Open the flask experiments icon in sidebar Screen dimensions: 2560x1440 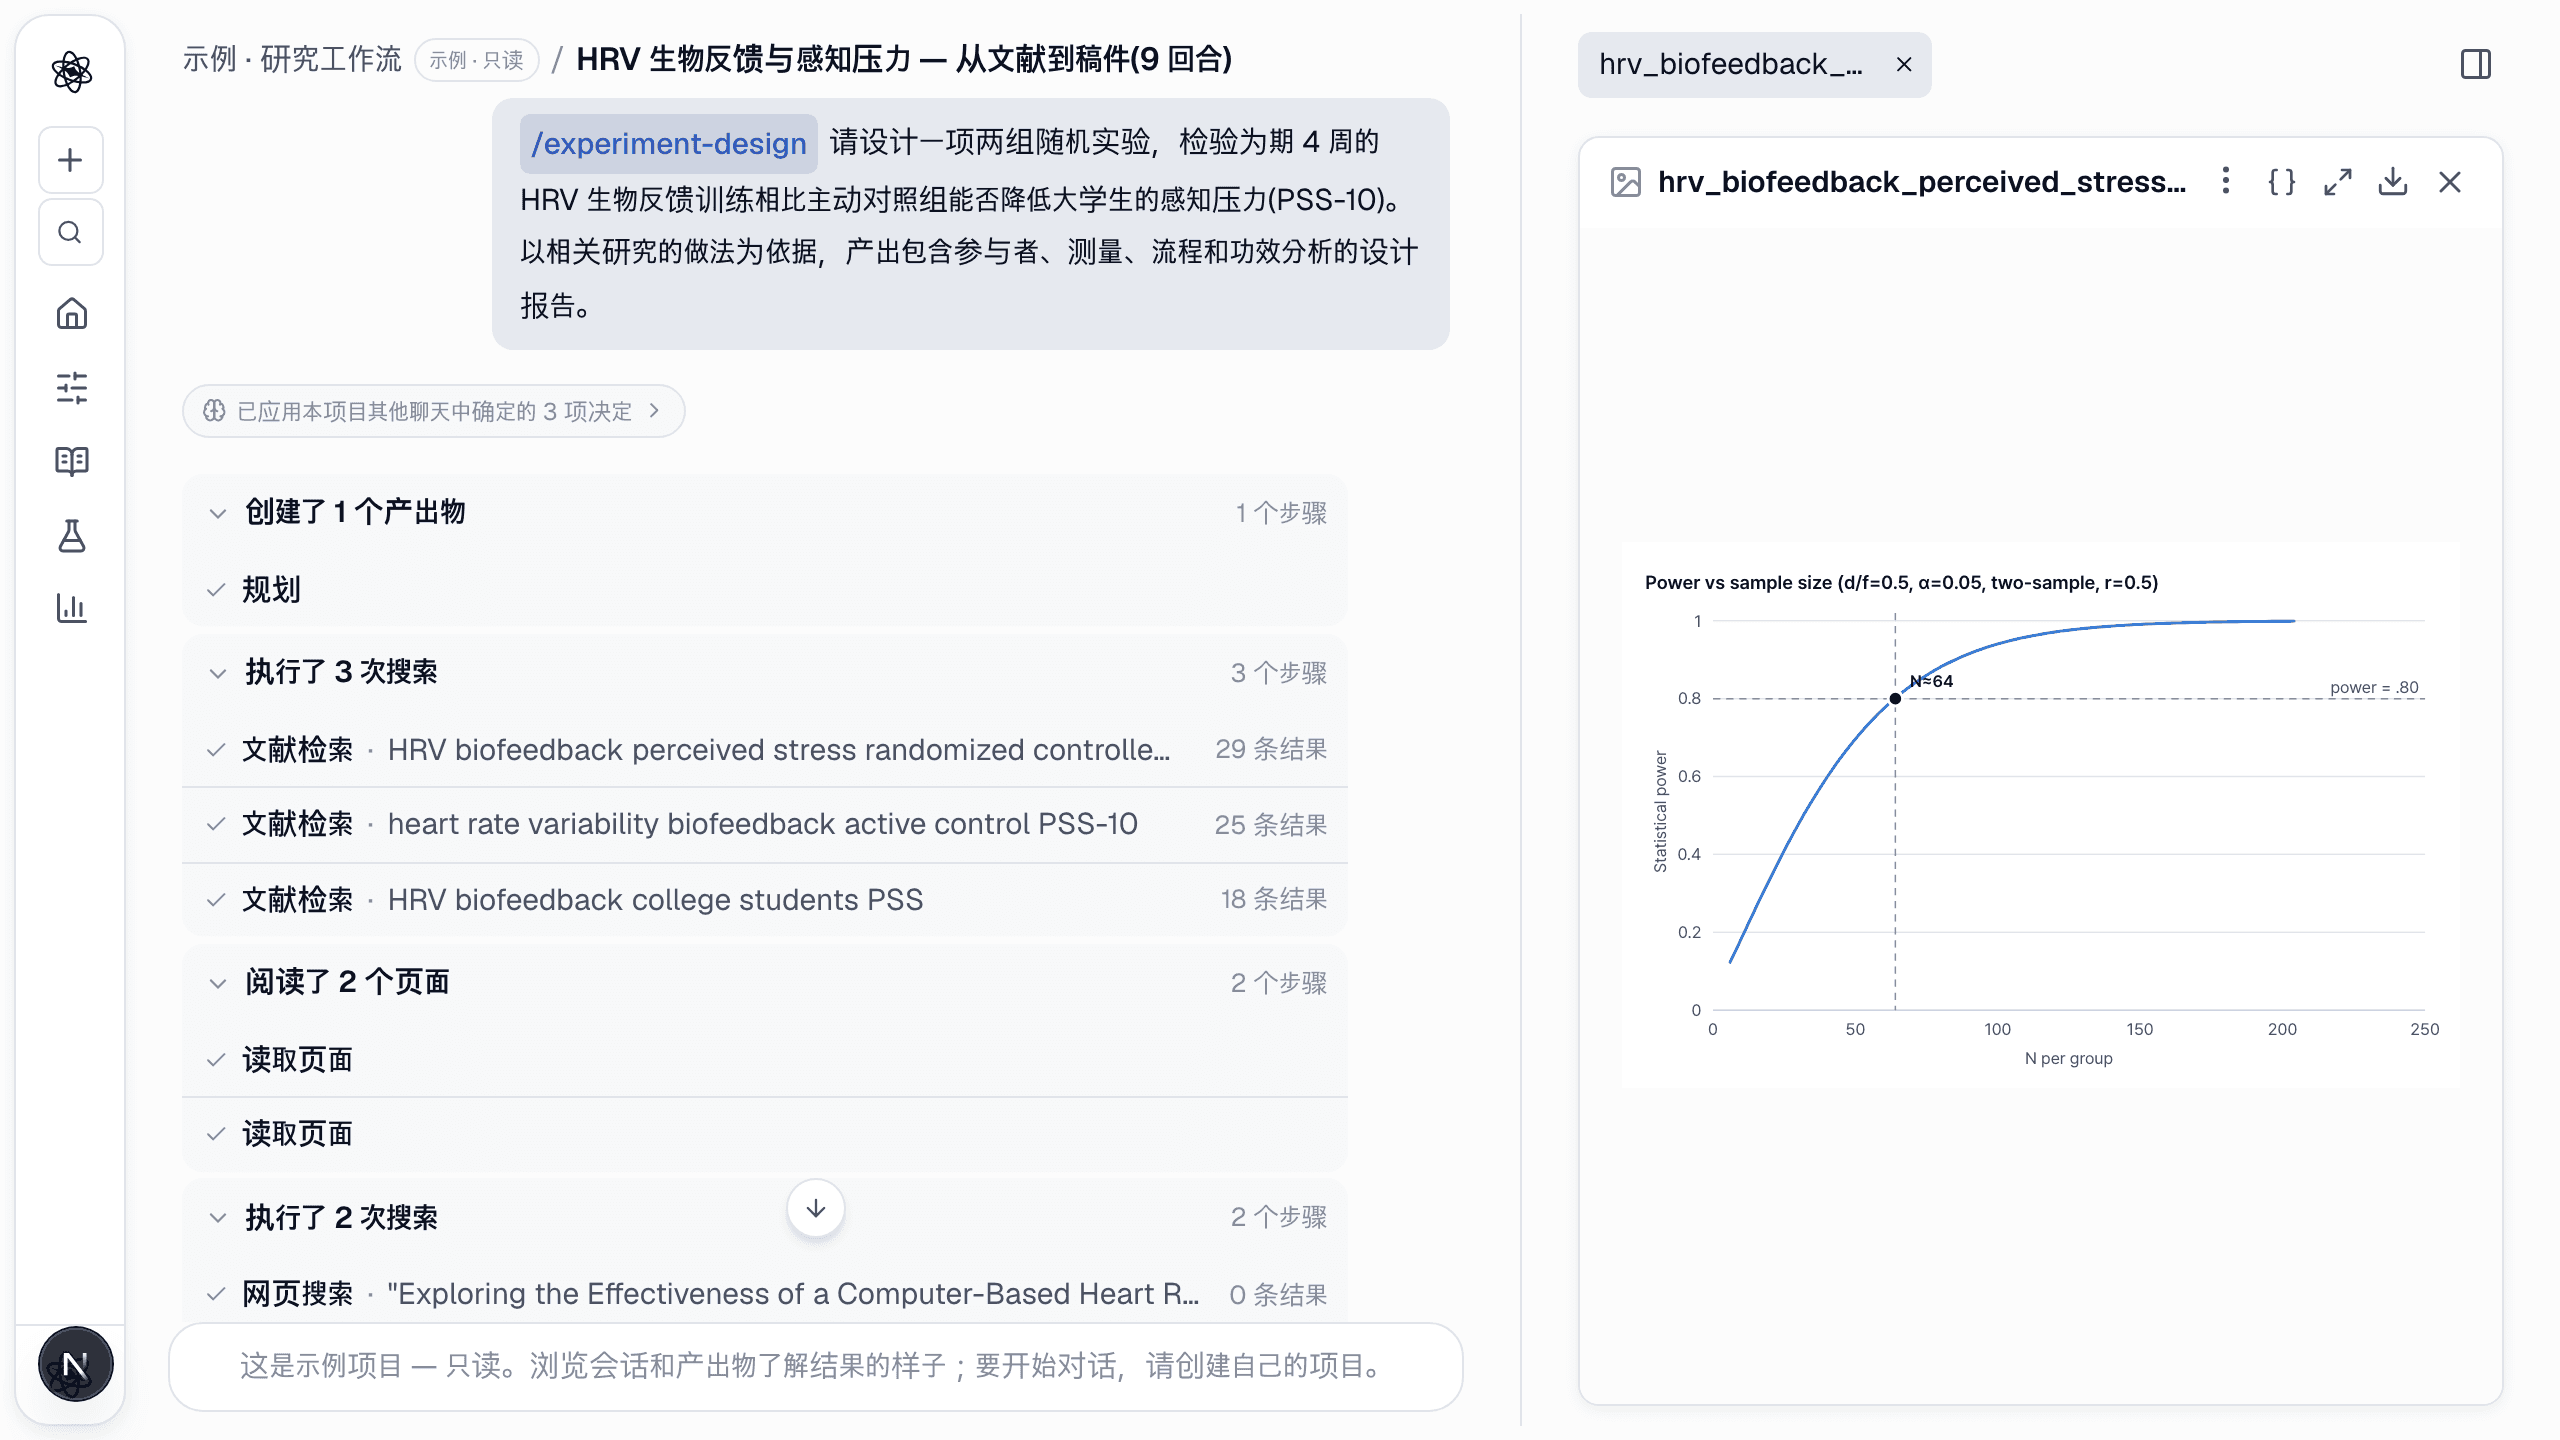point(71,536)
